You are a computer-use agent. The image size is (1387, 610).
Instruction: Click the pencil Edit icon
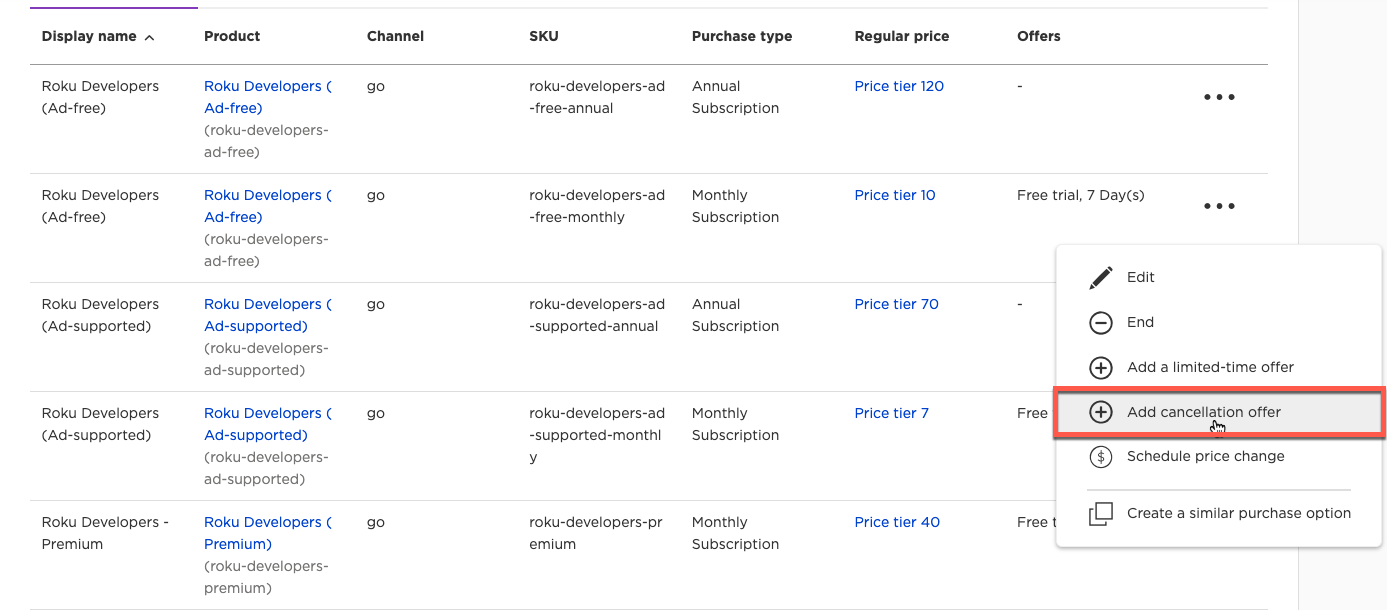coord(1100,277)
